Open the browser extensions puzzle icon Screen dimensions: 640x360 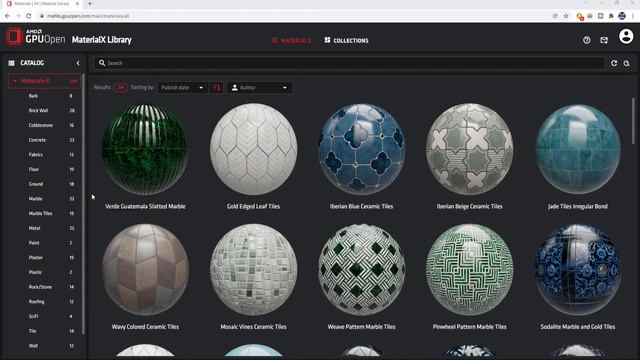coord(611,16)
